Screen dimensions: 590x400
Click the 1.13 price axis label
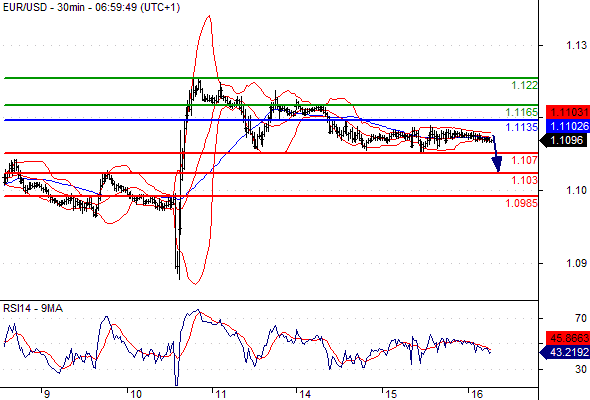[x=576, y=45]
